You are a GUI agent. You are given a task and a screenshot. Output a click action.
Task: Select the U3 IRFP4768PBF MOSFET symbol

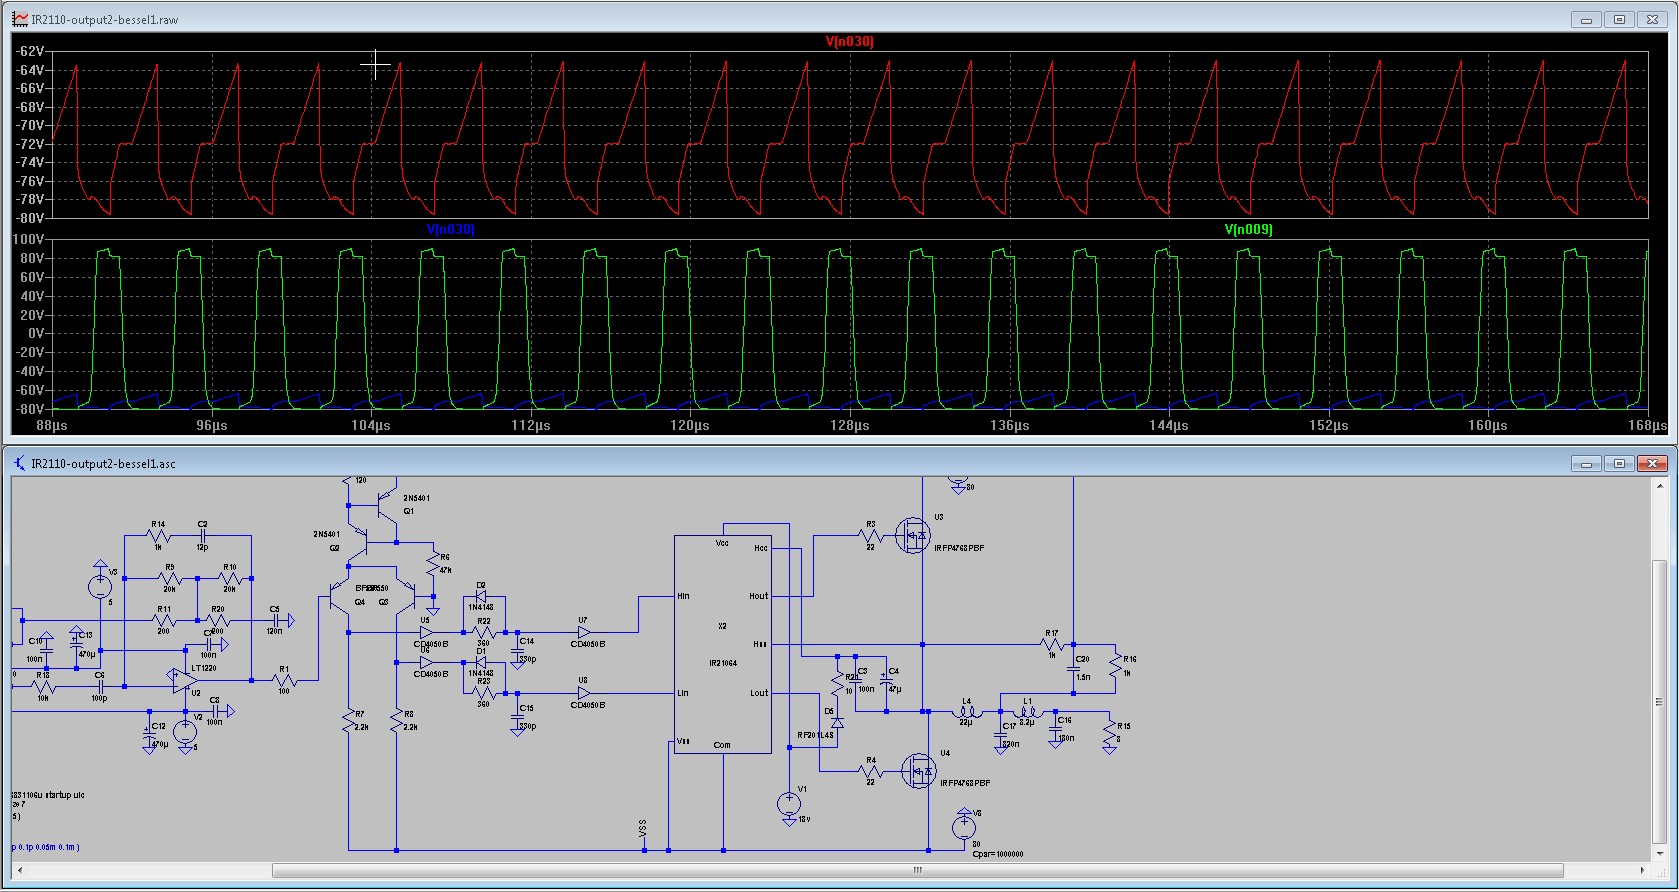[x=912, y=536]
